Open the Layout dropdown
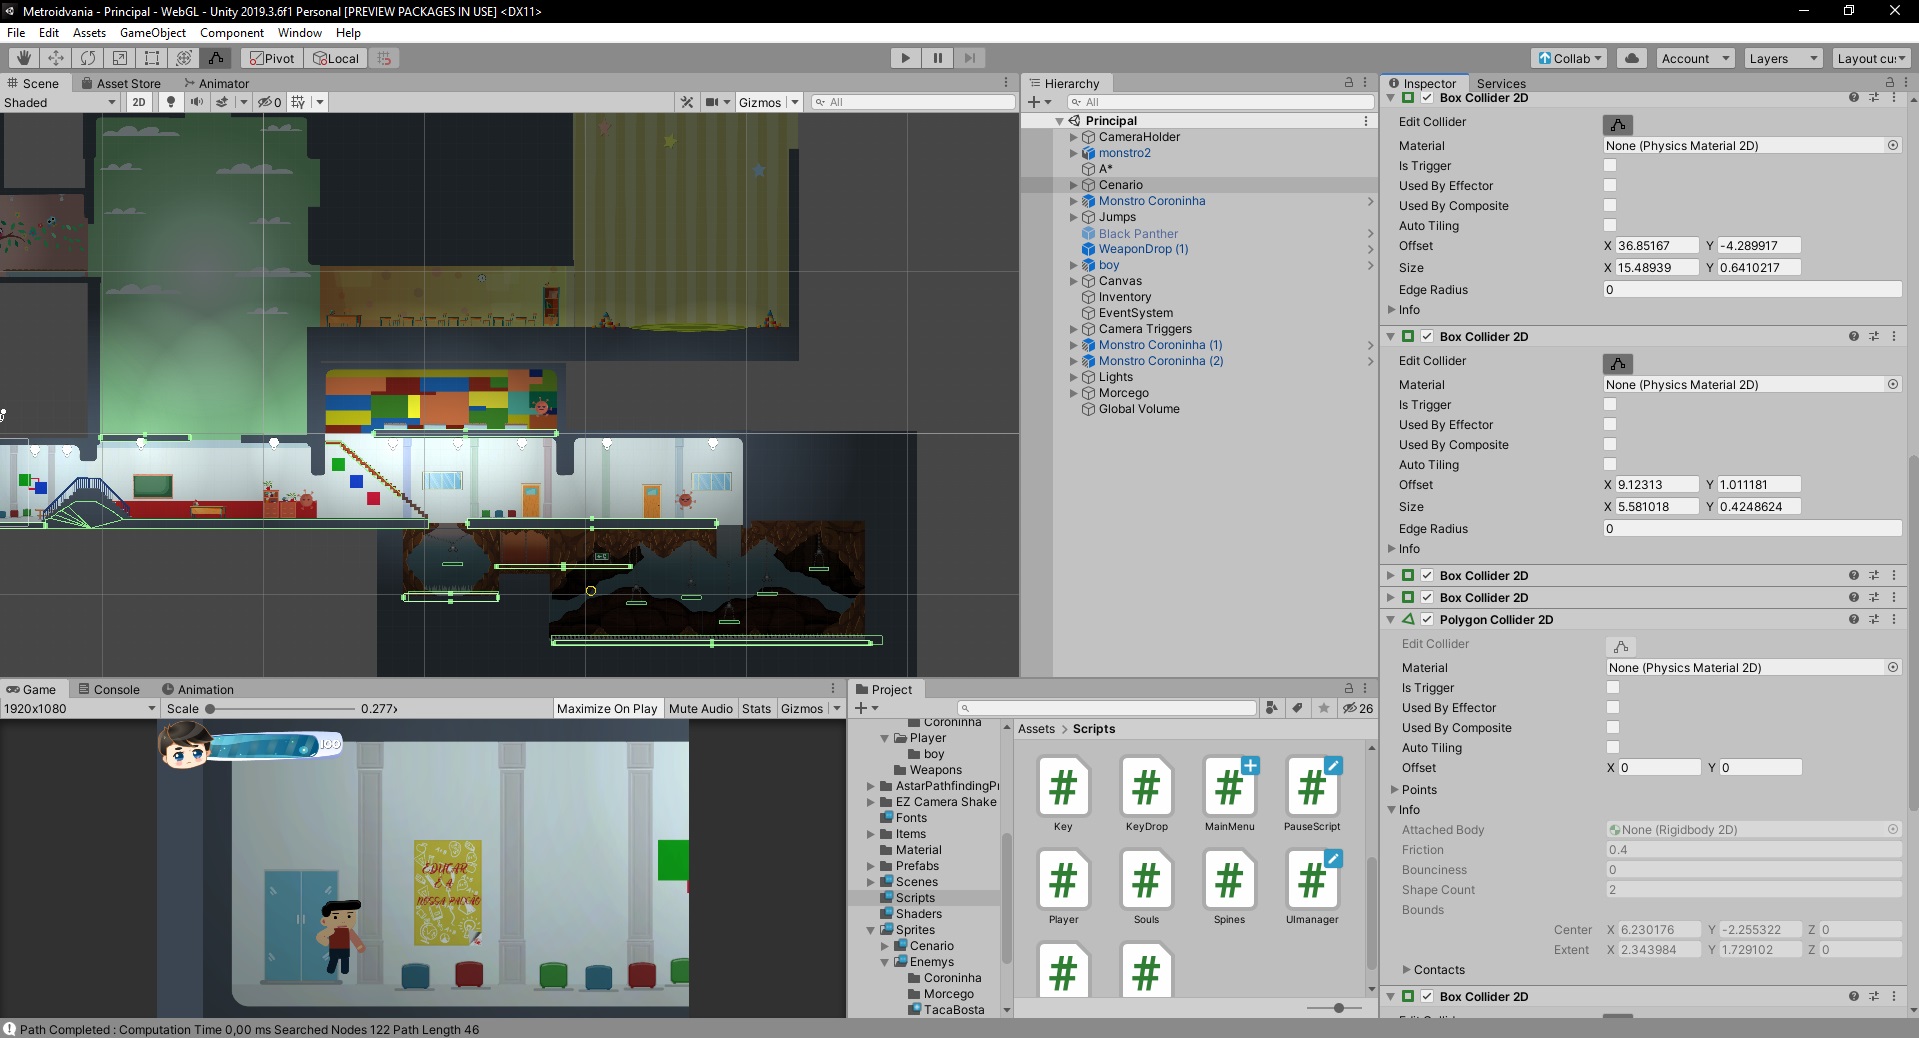This screenshot has width=1919, height=1038. point(1871,58)
